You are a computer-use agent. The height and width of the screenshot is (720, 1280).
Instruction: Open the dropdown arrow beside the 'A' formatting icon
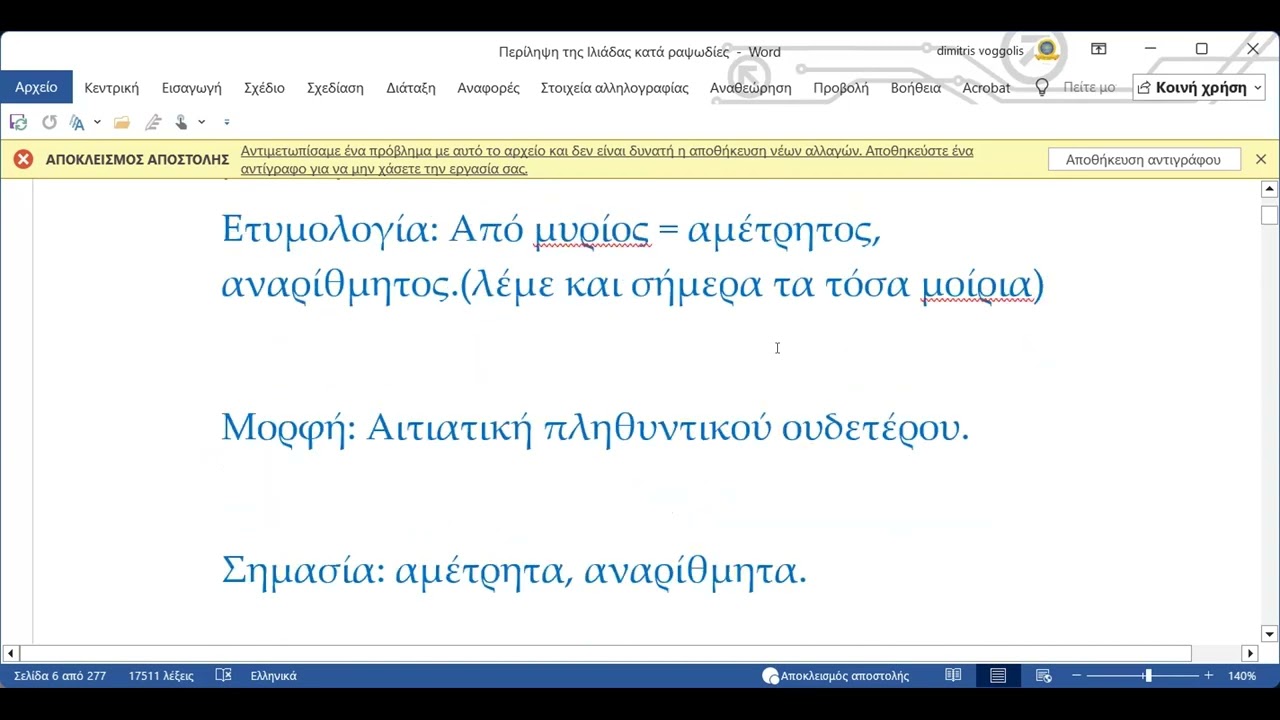(x=97, y=122)
